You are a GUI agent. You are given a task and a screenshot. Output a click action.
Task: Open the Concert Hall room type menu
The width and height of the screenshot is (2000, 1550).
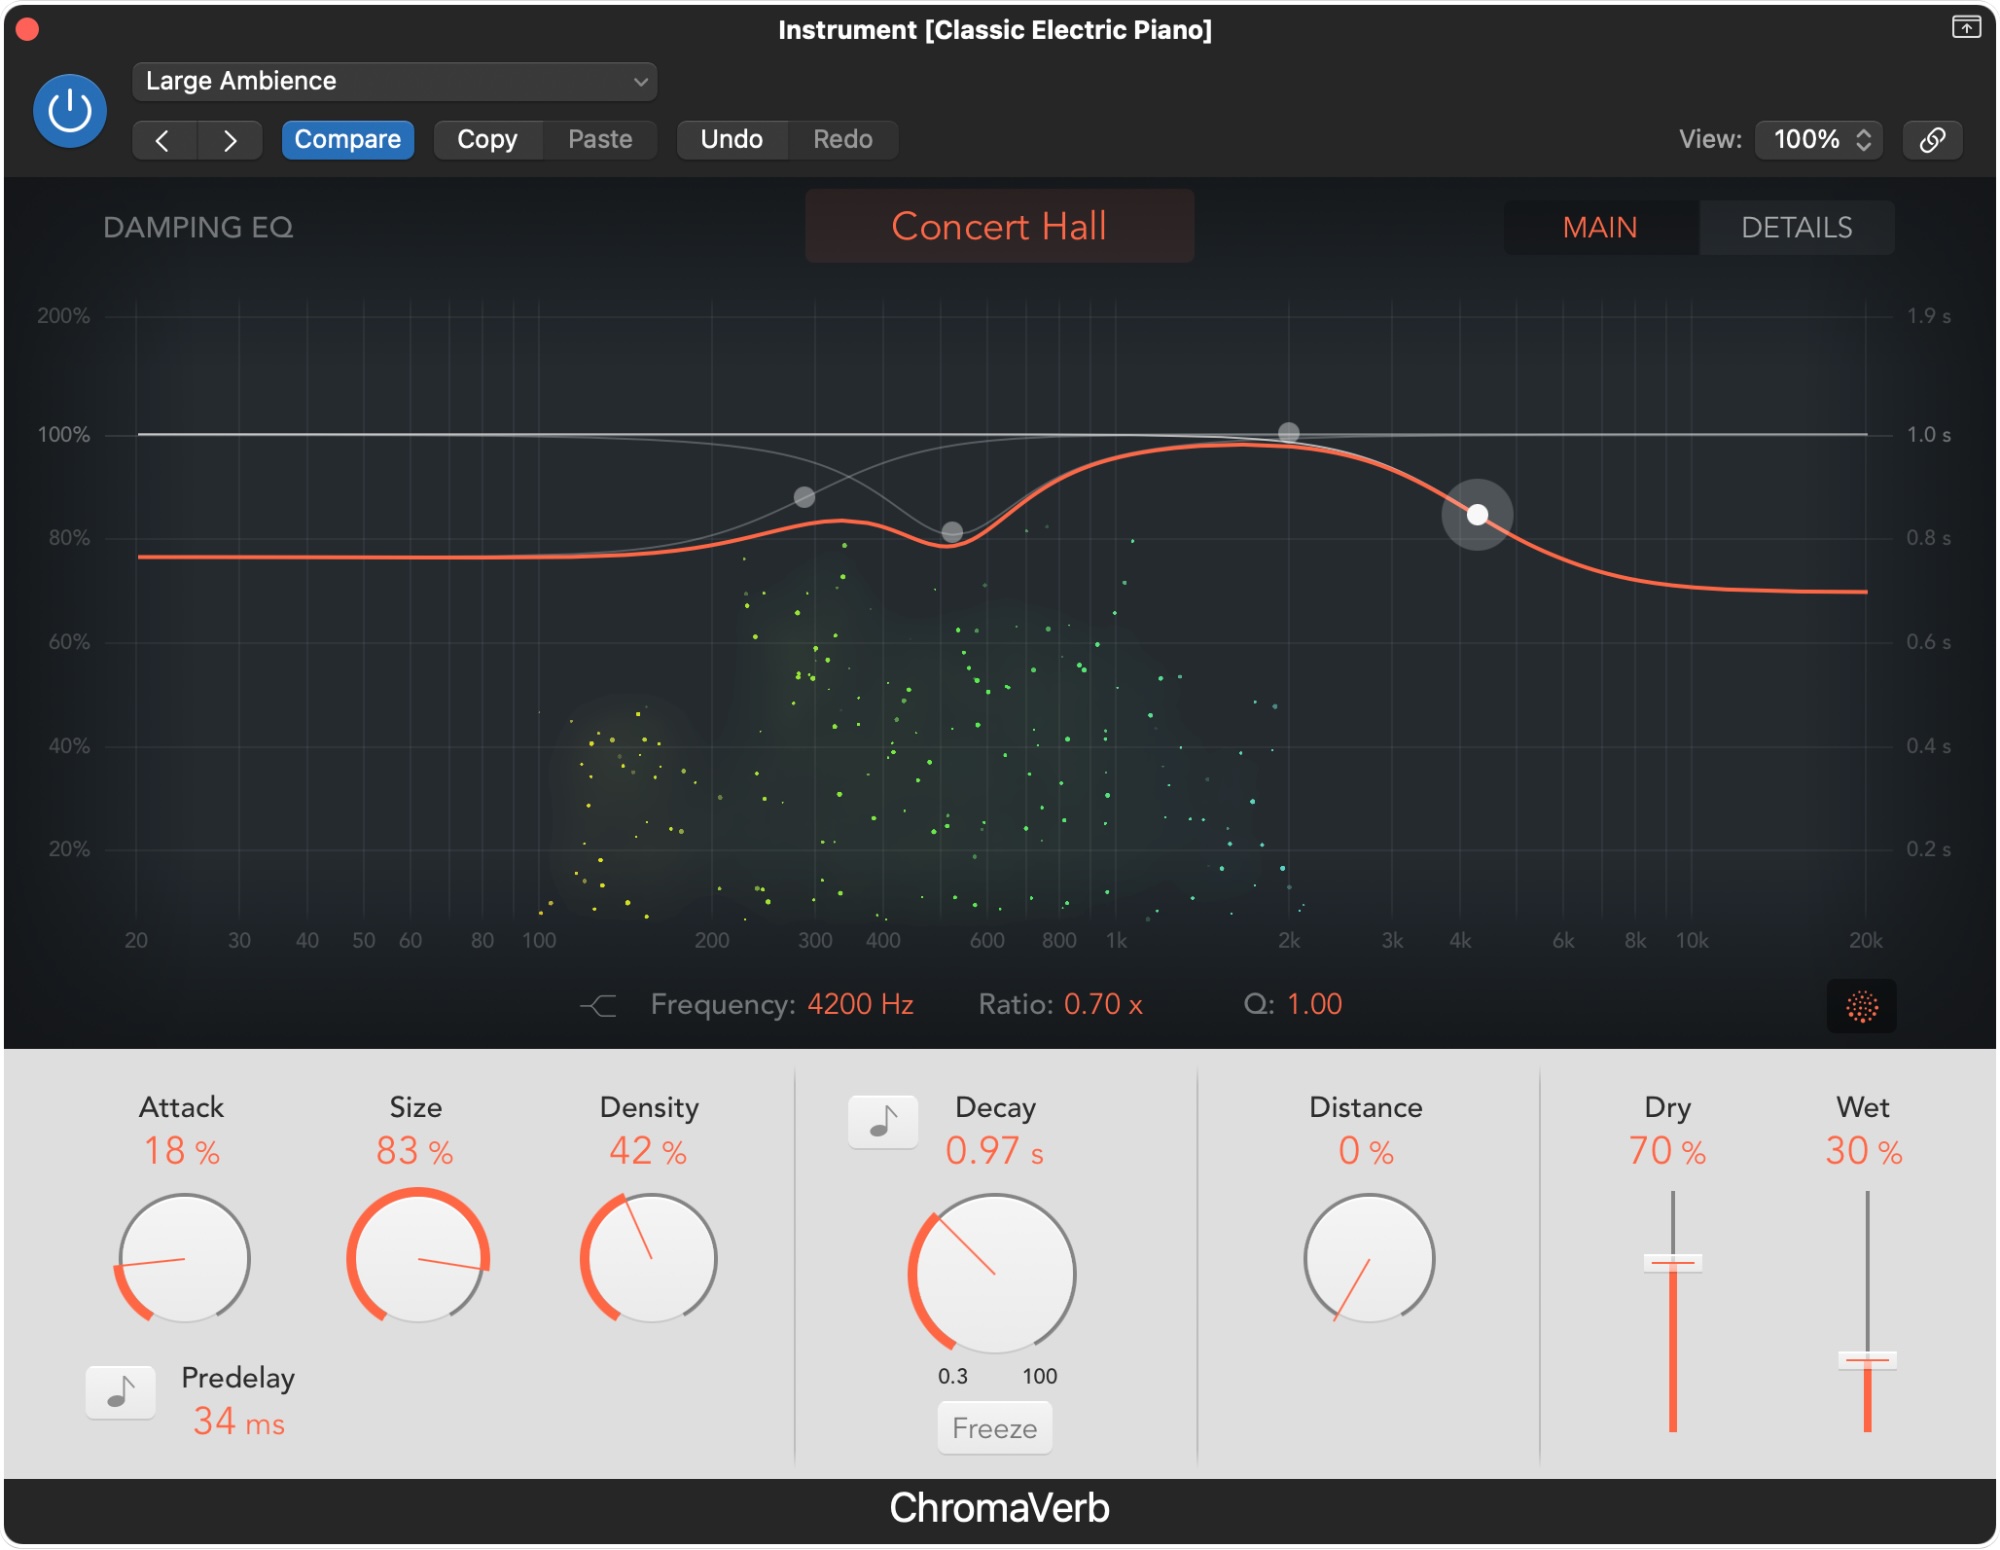click(x=999, y=226)
